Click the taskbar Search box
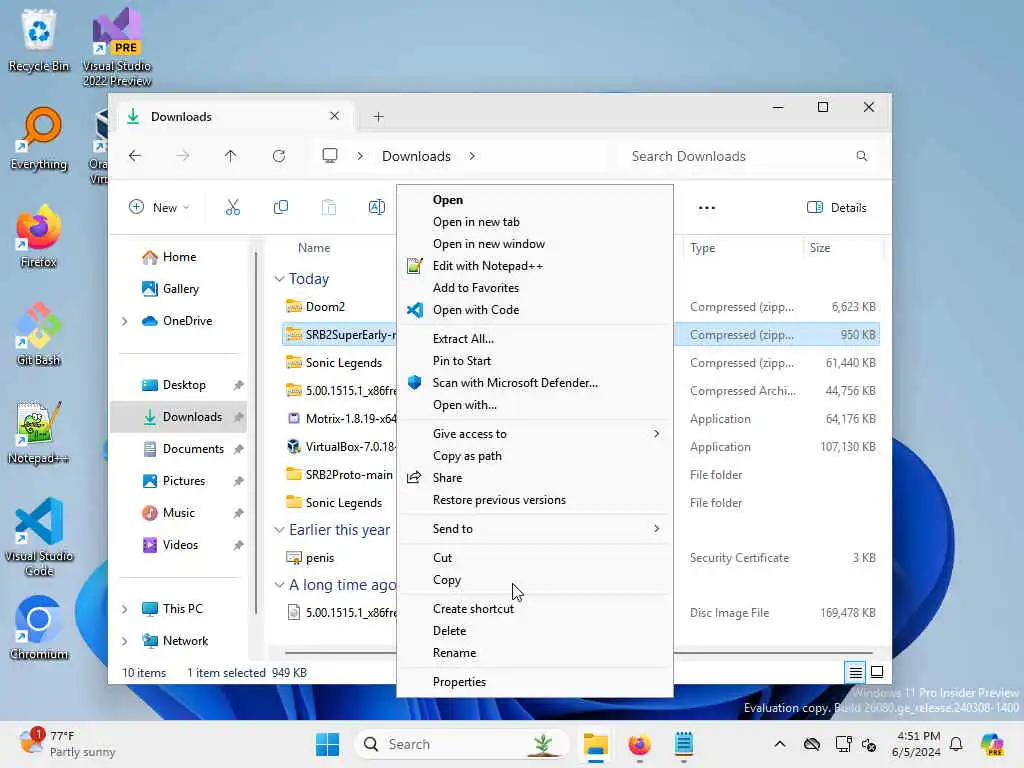Viewport: 1024px width, 768px height. tap(461, 744)
